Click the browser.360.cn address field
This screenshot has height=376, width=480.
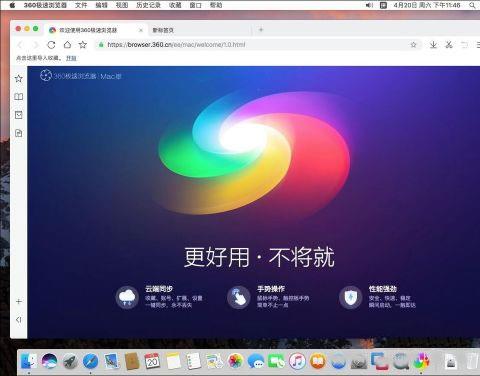253,45
